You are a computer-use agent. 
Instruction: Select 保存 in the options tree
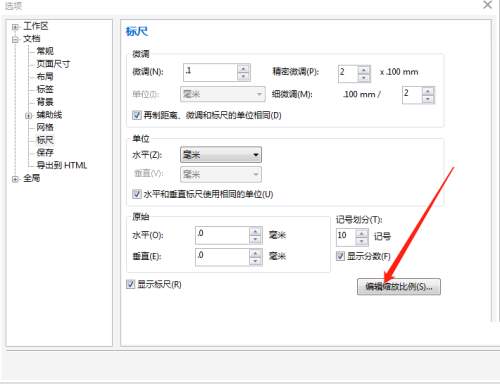coord(45,152)
